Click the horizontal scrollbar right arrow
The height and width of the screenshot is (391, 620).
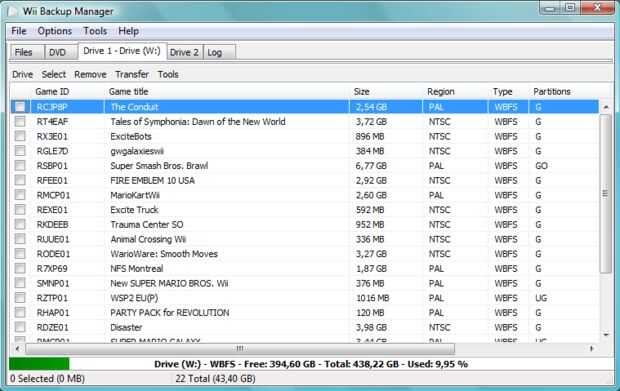point(592,348)
